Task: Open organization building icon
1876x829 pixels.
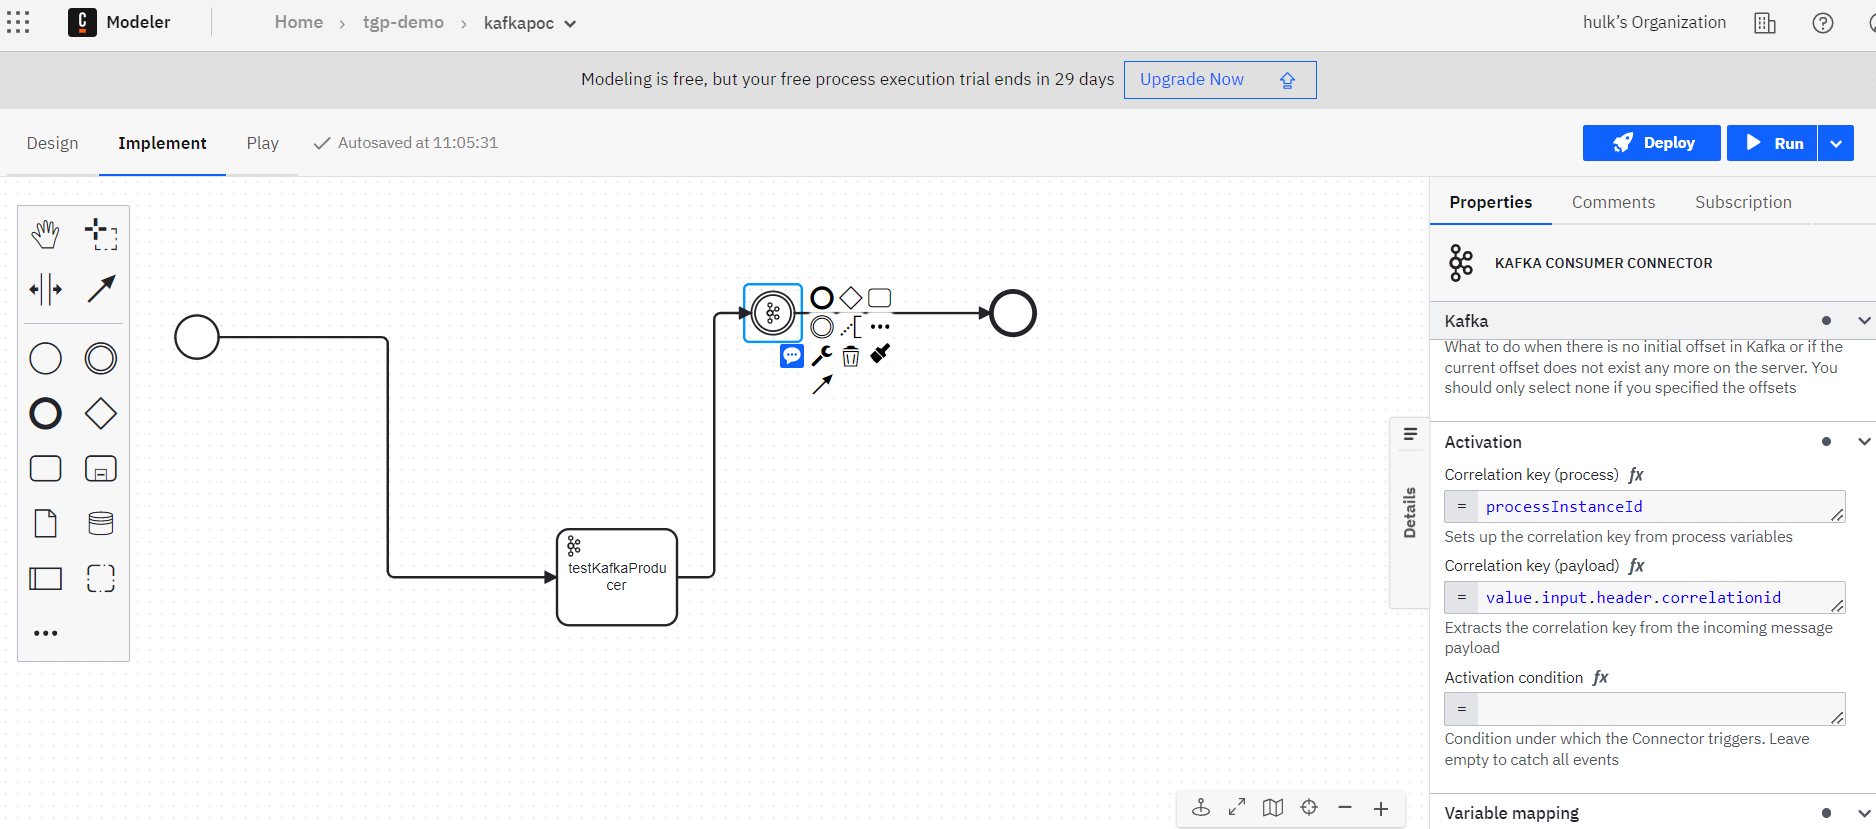Action: [1765, 23]
